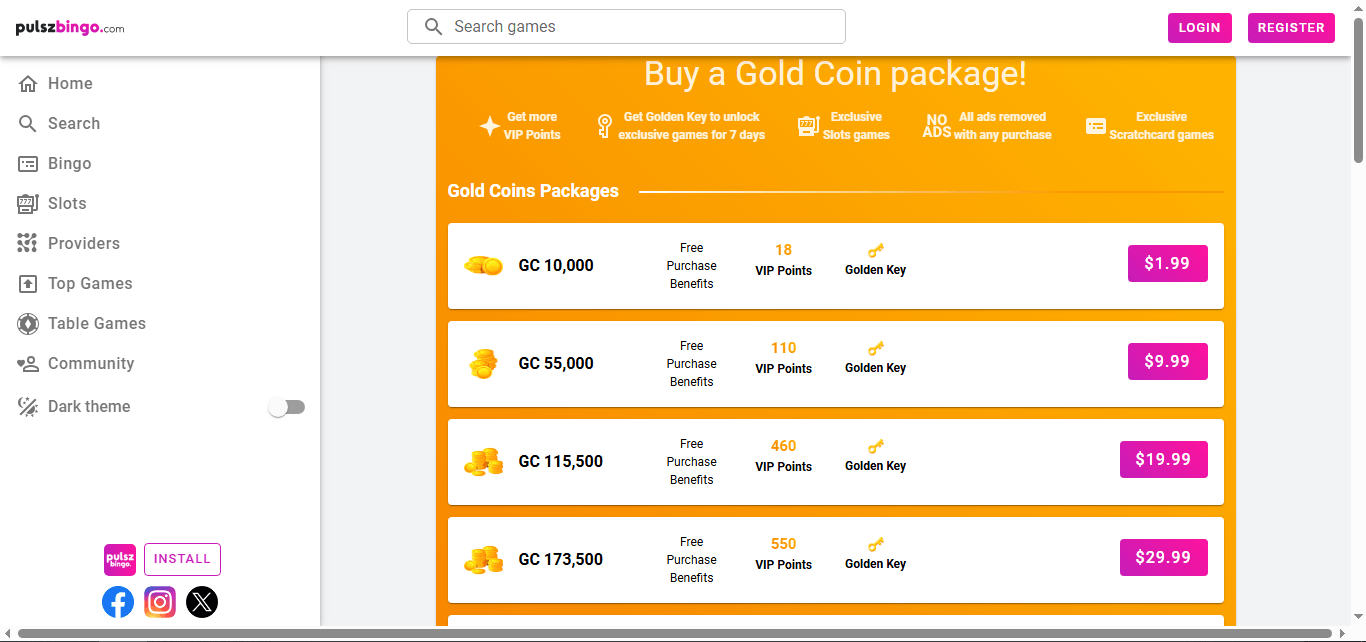Click the GC 115,500 label

tap(561, 462)
